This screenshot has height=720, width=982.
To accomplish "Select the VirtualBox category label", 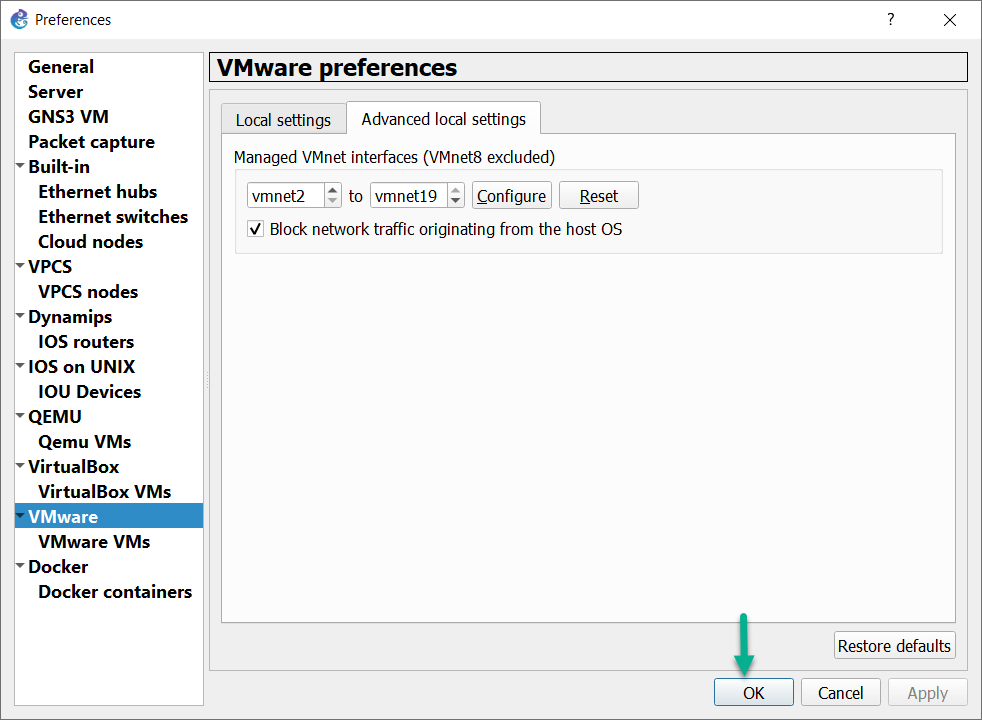I will point(74,467).
